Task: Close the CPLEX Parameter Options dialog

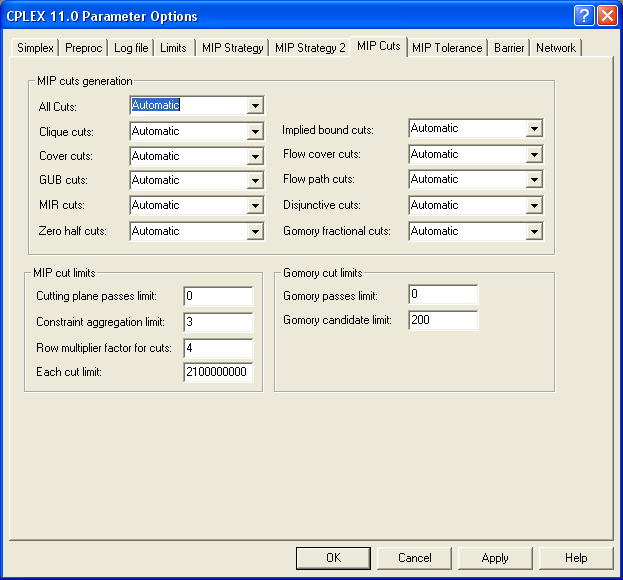Action: pyautogui.click(x=608, y=16)
